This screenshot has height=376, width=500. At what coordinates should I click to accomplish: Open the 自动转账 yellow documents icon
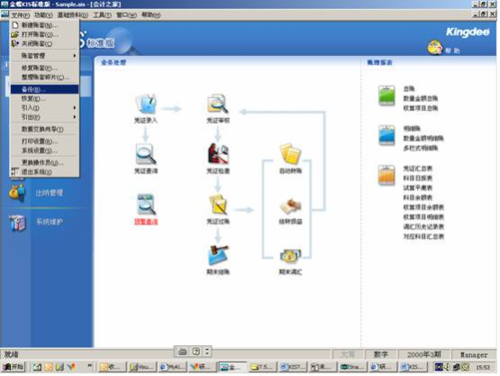point(290,154)
